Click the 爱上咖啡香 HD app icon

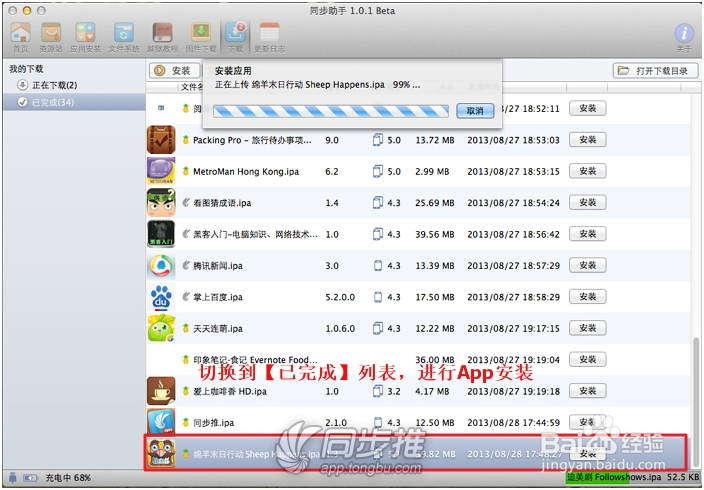coord(161,391)
